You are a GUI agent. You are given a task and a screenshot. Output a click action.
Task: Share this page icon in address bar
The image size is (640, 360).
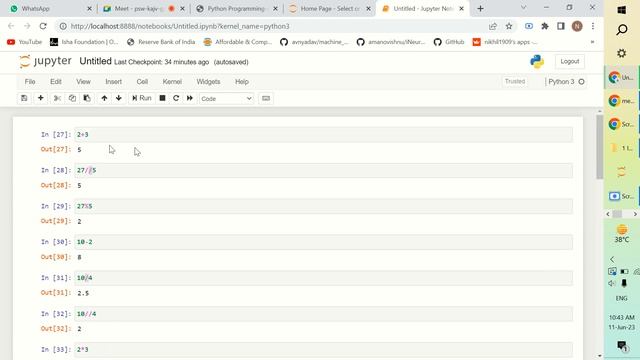493,26
